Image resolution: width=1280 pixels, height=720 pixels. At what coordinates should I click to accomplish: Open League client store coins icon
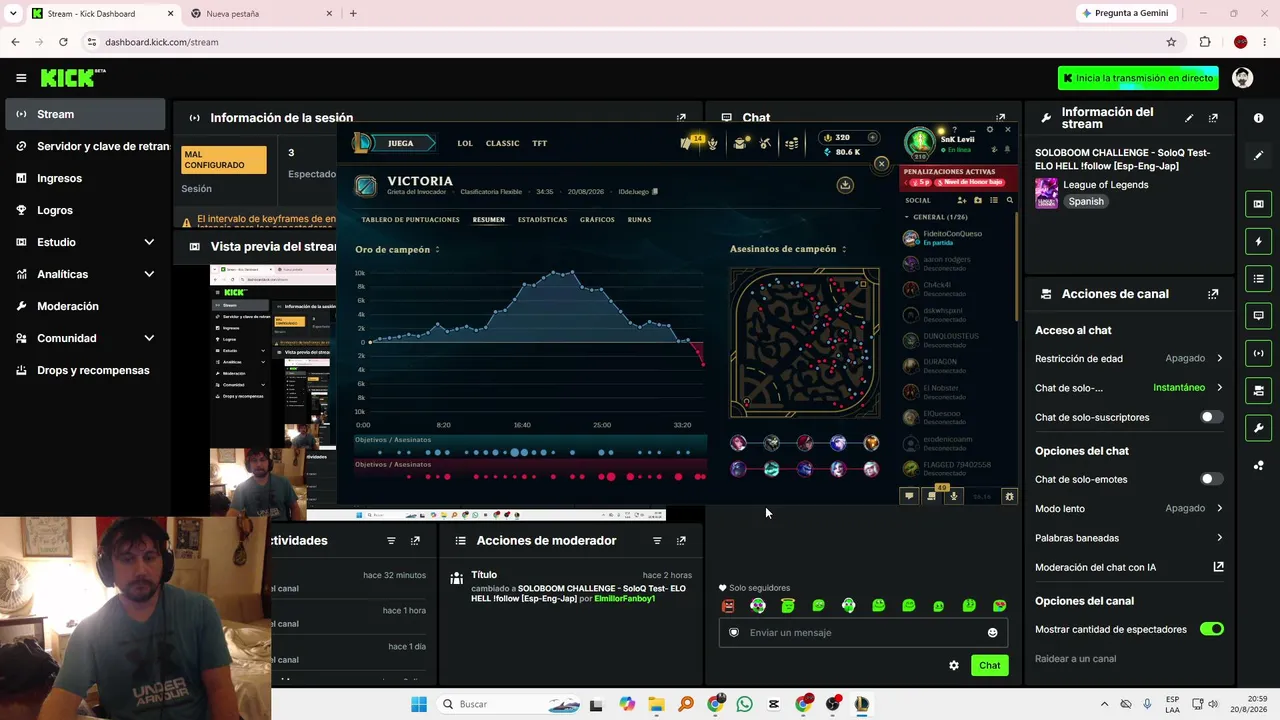pos(791,143)
